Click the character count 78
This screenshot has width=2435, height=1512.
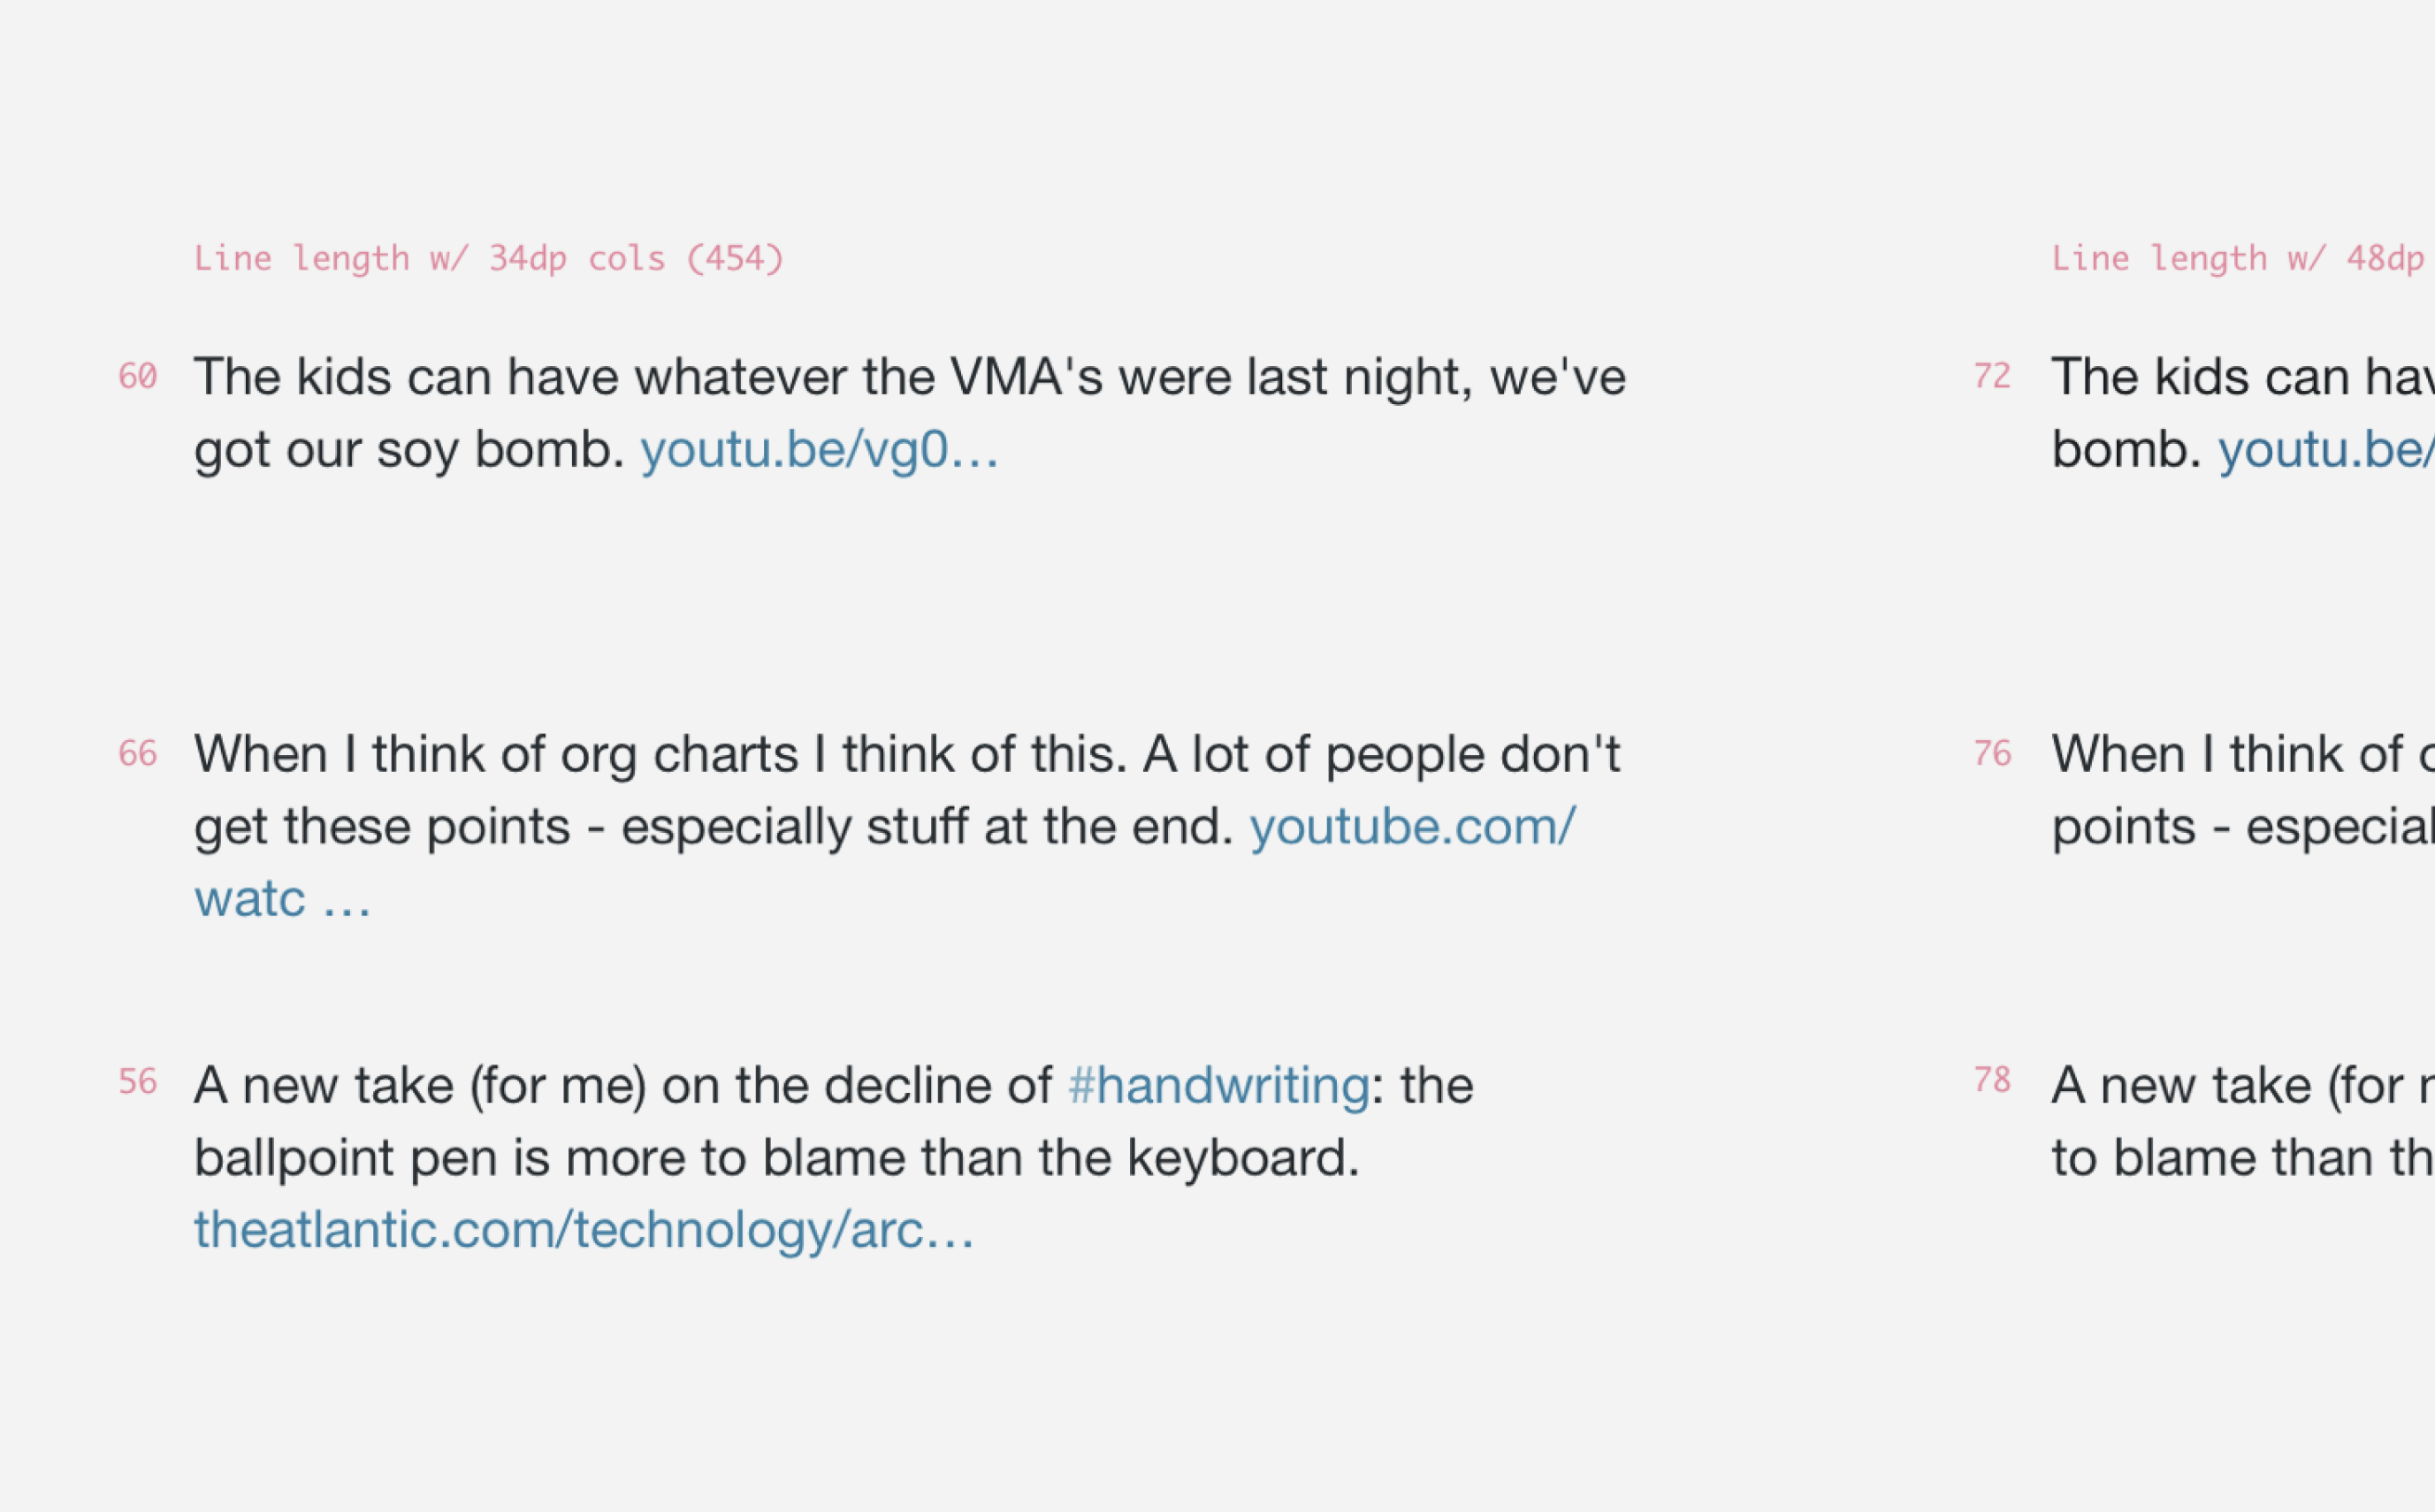pos(1992,1081)
